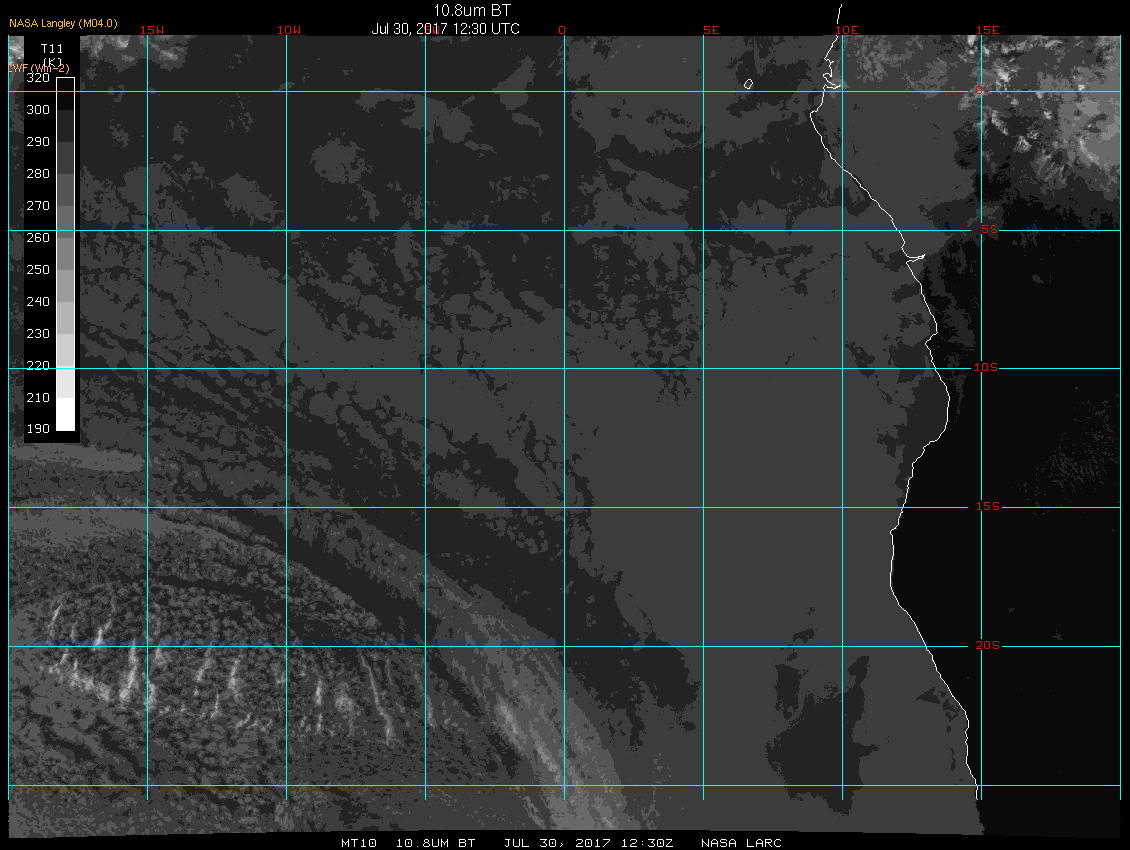Click the small island outline near the equator
This screenshot has width=1130, height=850.
[x=748, y=84]
